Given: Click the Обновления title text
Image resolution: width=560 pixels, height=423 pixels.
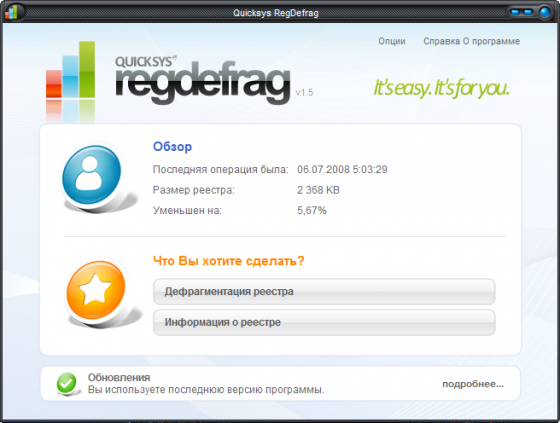Looking at the screenshot, I should pyautogui.click(x=119, y=377).
